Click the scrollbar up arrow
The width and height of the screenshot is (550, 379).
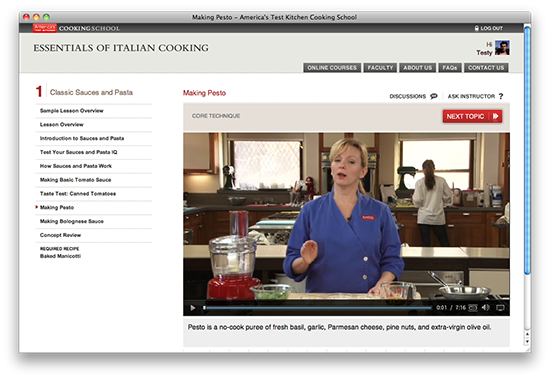526,334
